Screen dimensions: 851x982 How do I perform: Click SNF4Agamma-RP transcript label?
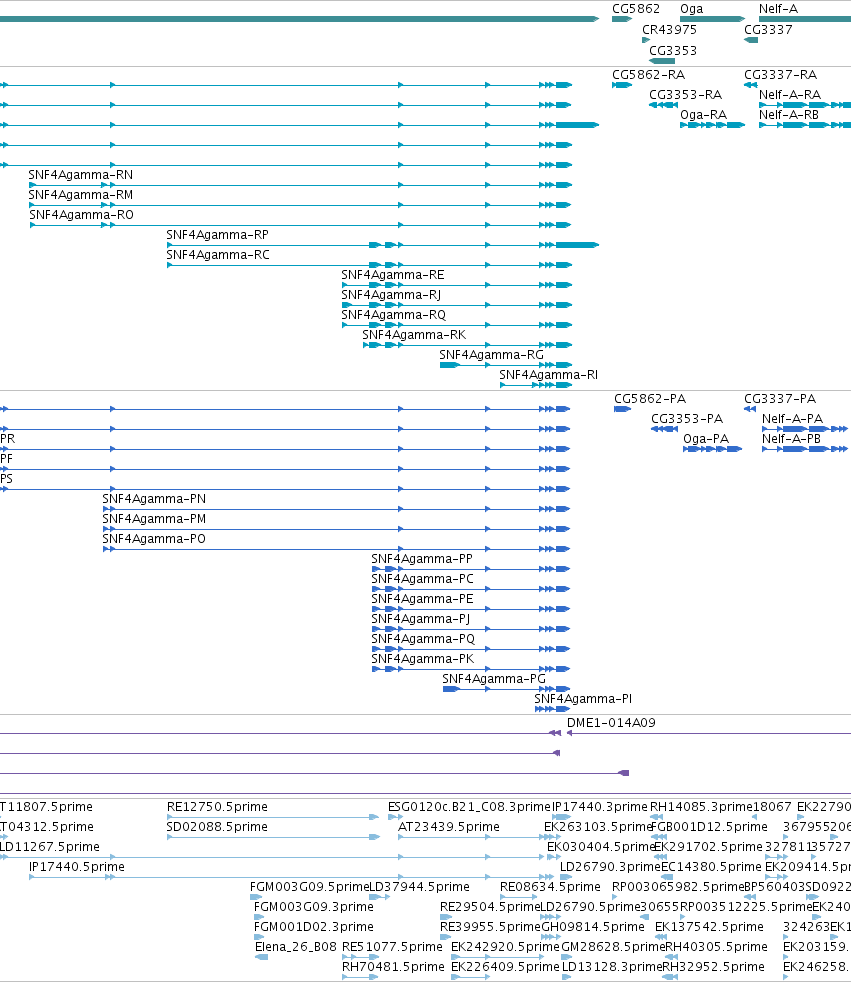point(217,235)
